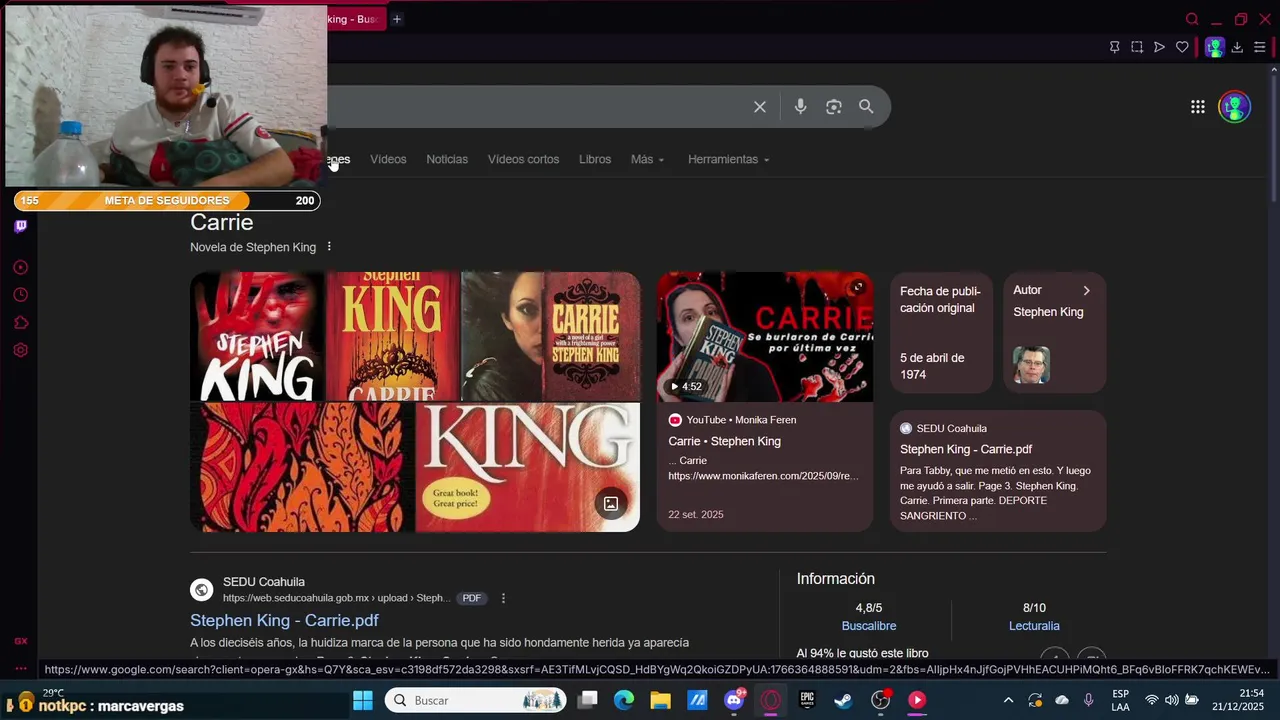This screenshot has width=1280, height=720.
Task: Switch to the Noticias search tab
Action: (x=447, y=159)
